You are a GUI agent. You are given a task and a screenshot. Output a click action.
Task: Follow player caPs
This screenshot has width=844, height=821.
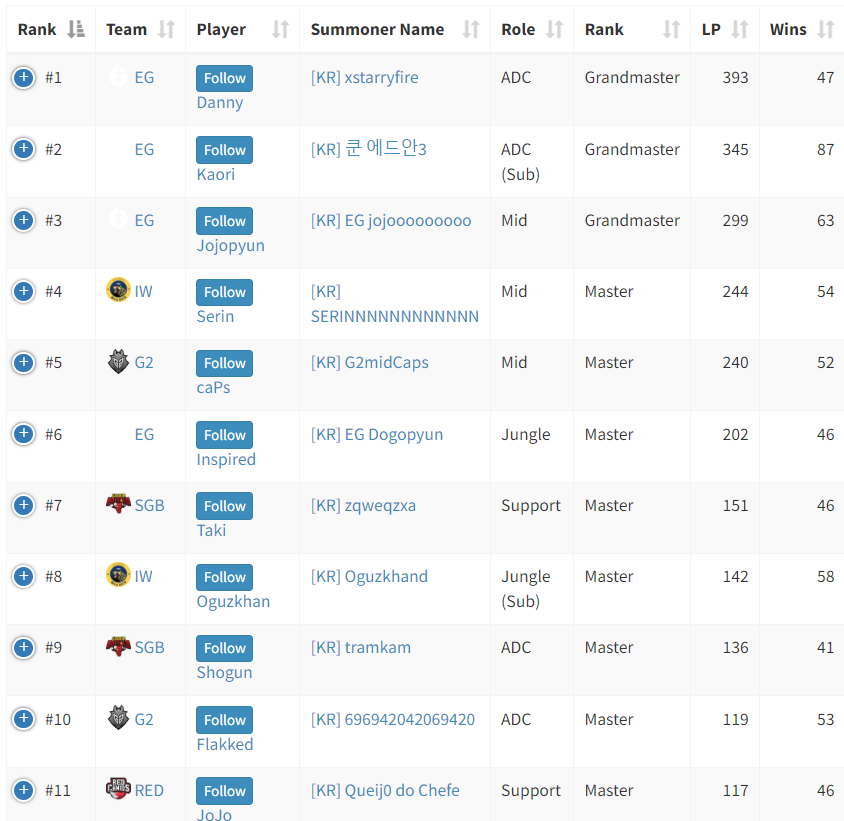pyautogui.click(x=224, y=363)
